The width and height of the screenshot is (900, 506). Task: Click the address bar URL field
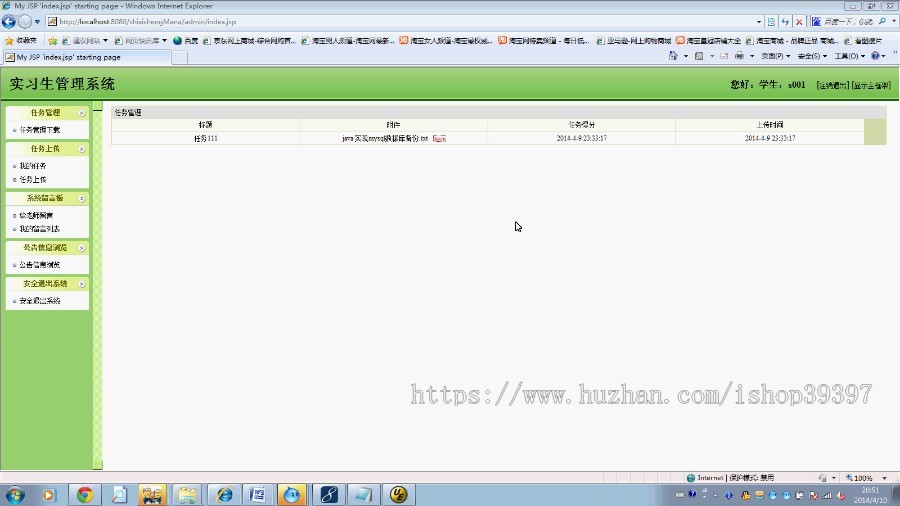click(402, 22)
